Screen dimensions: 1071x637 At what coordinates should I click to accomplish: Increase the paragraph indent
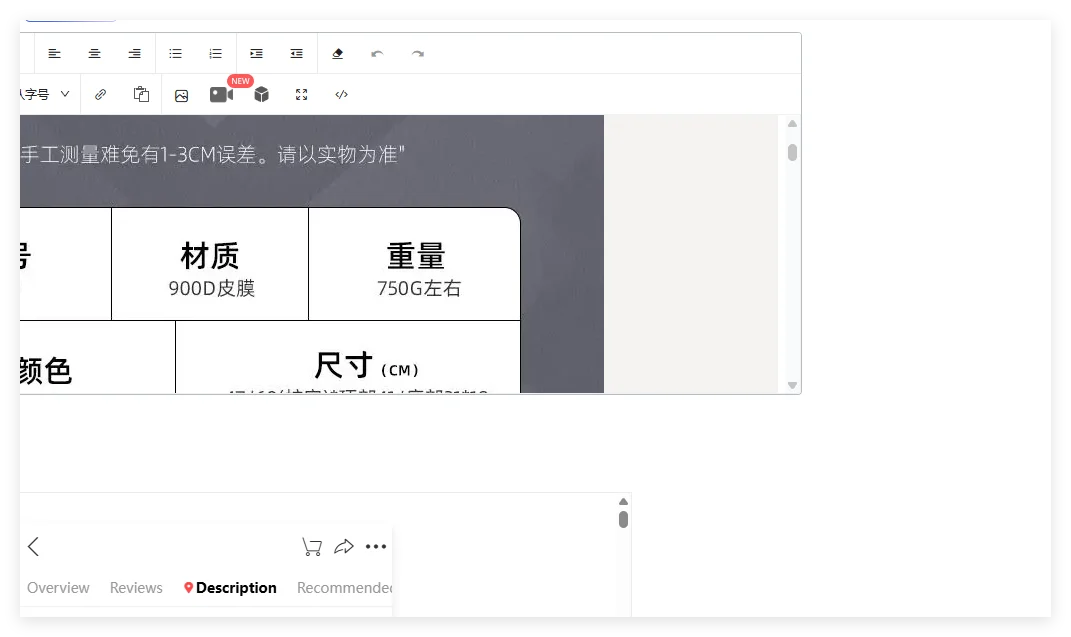[256, 53]
